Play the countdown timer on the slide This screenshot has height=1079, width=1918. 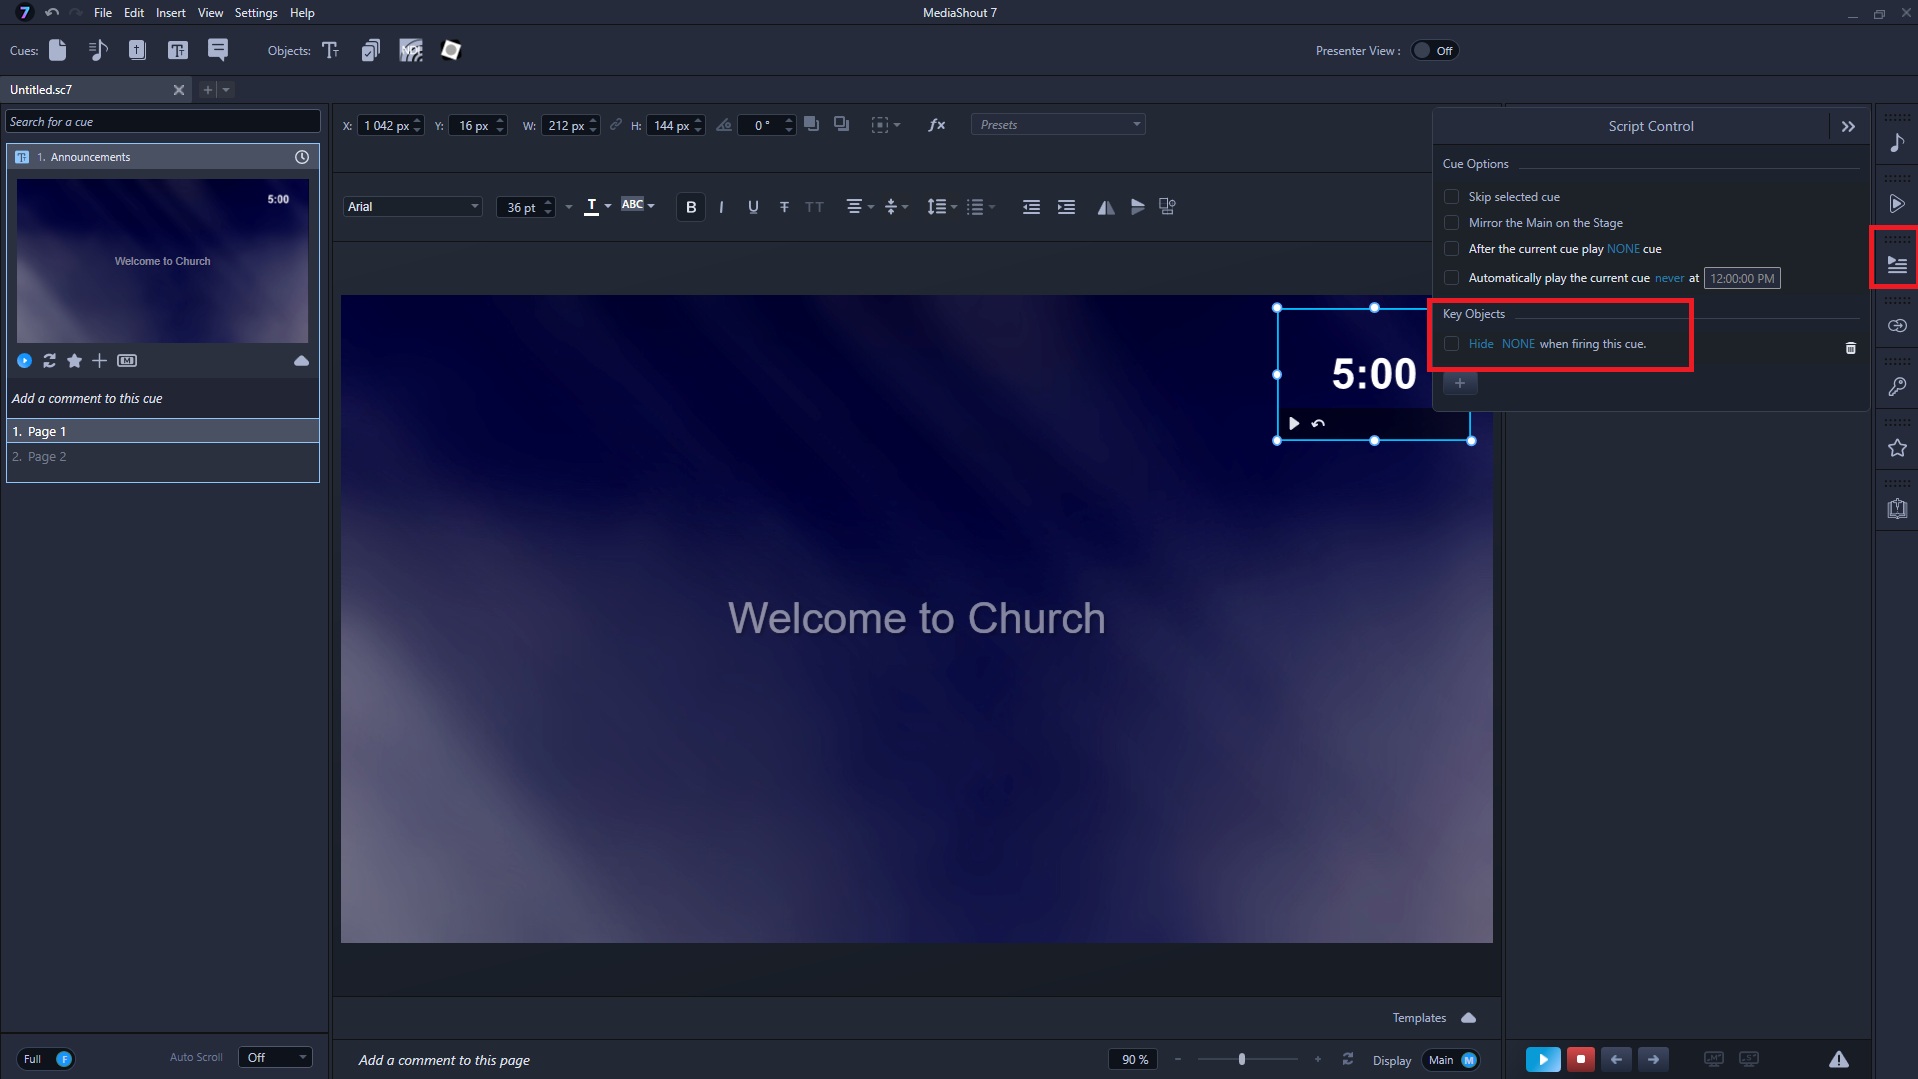click(x=1294, y=423)
